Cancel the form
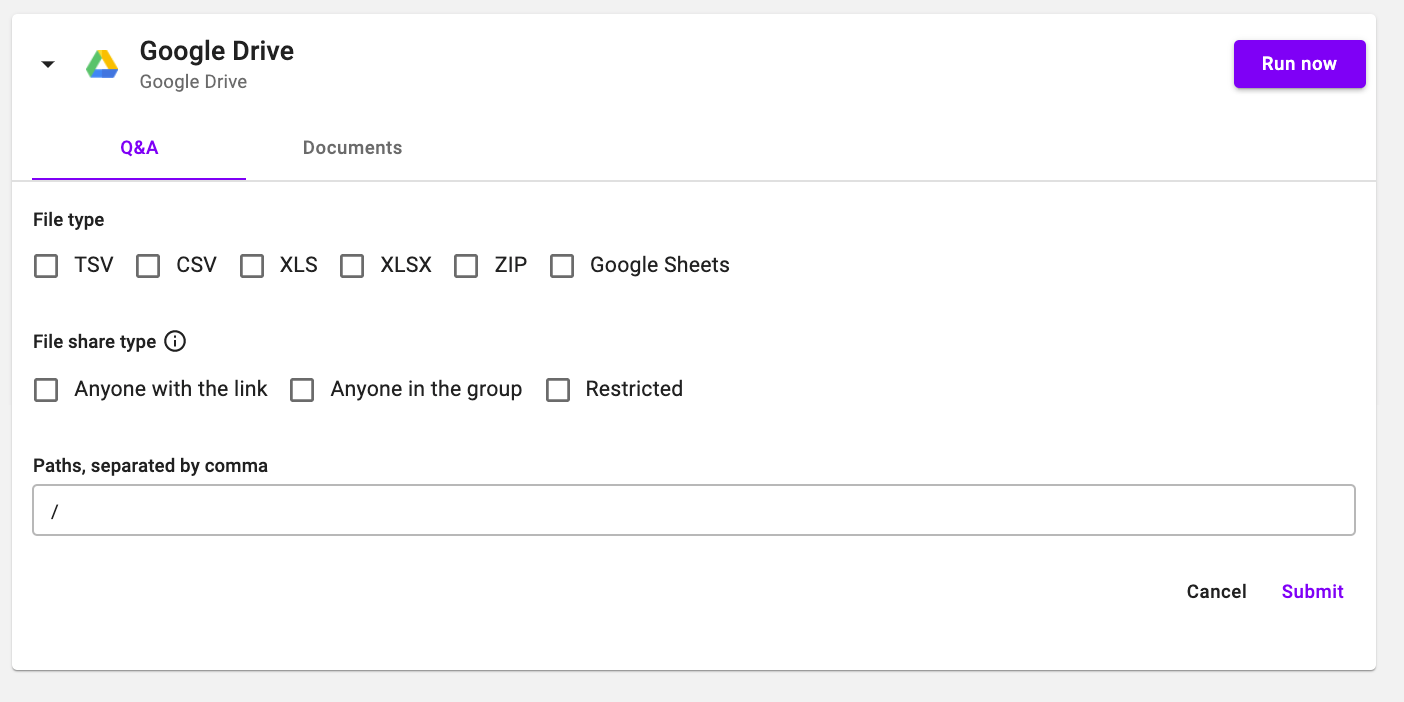 tap(1216, 591)
